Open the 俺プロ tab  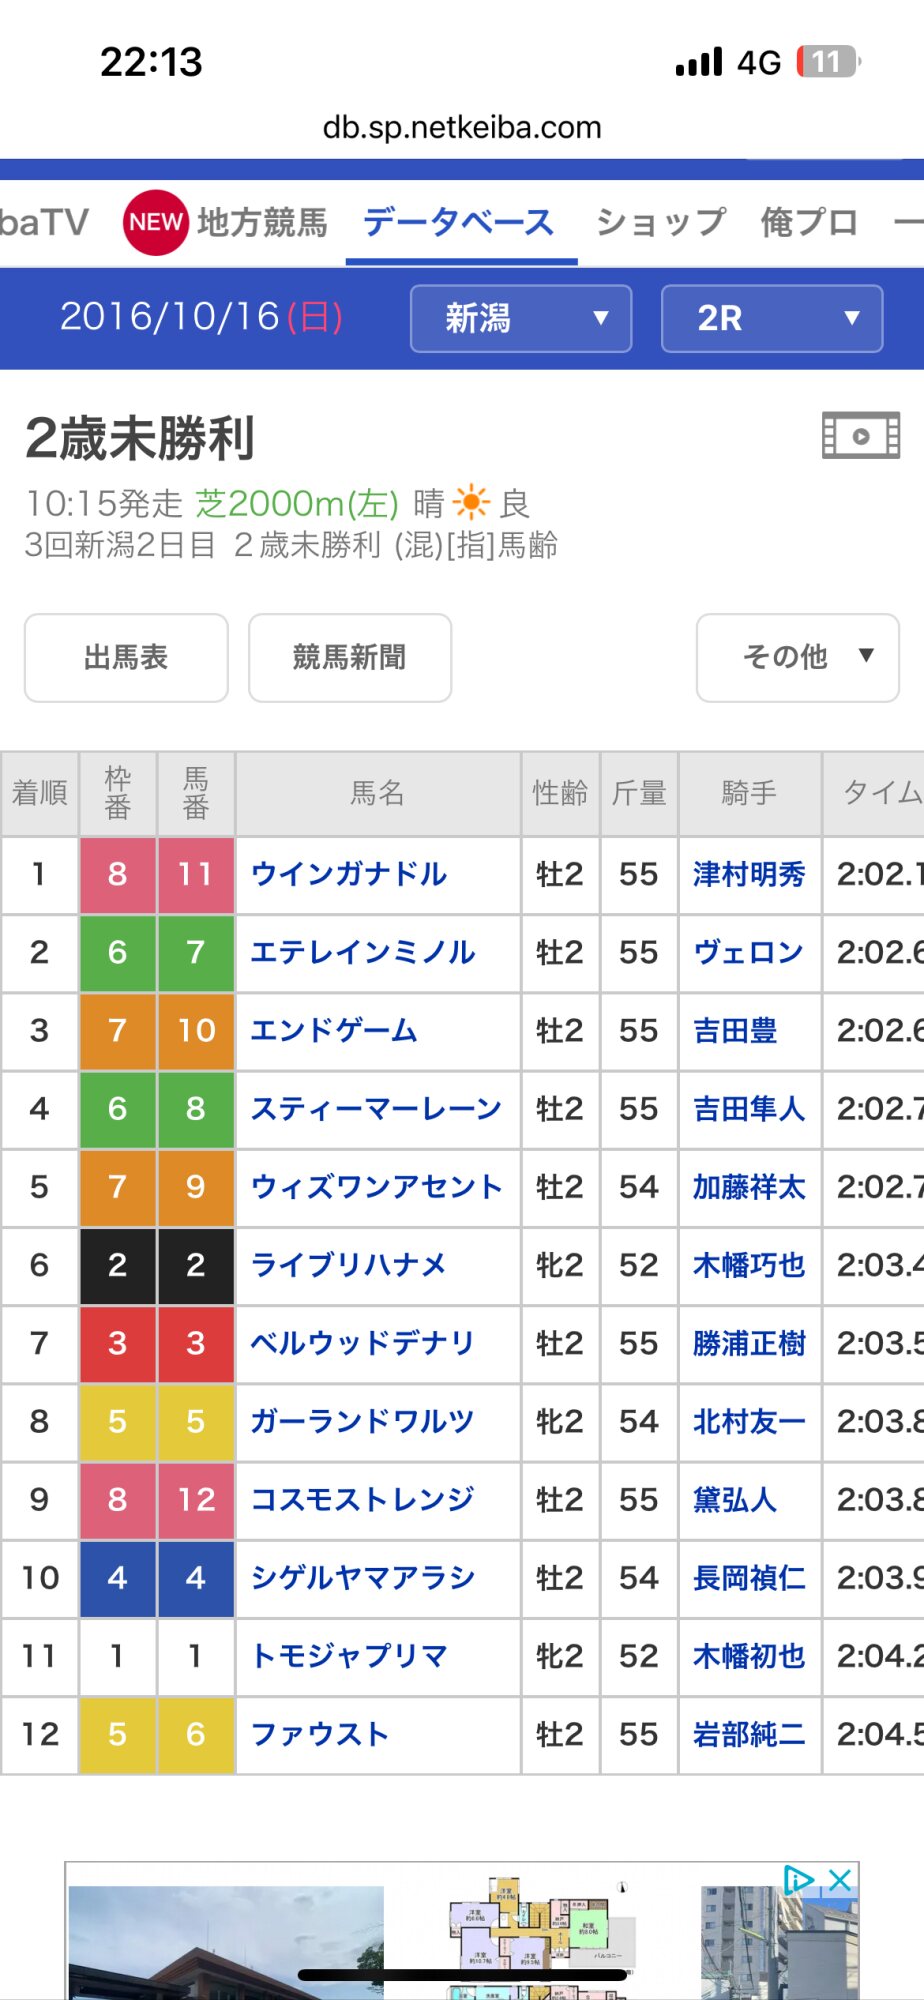pos(809,222)
